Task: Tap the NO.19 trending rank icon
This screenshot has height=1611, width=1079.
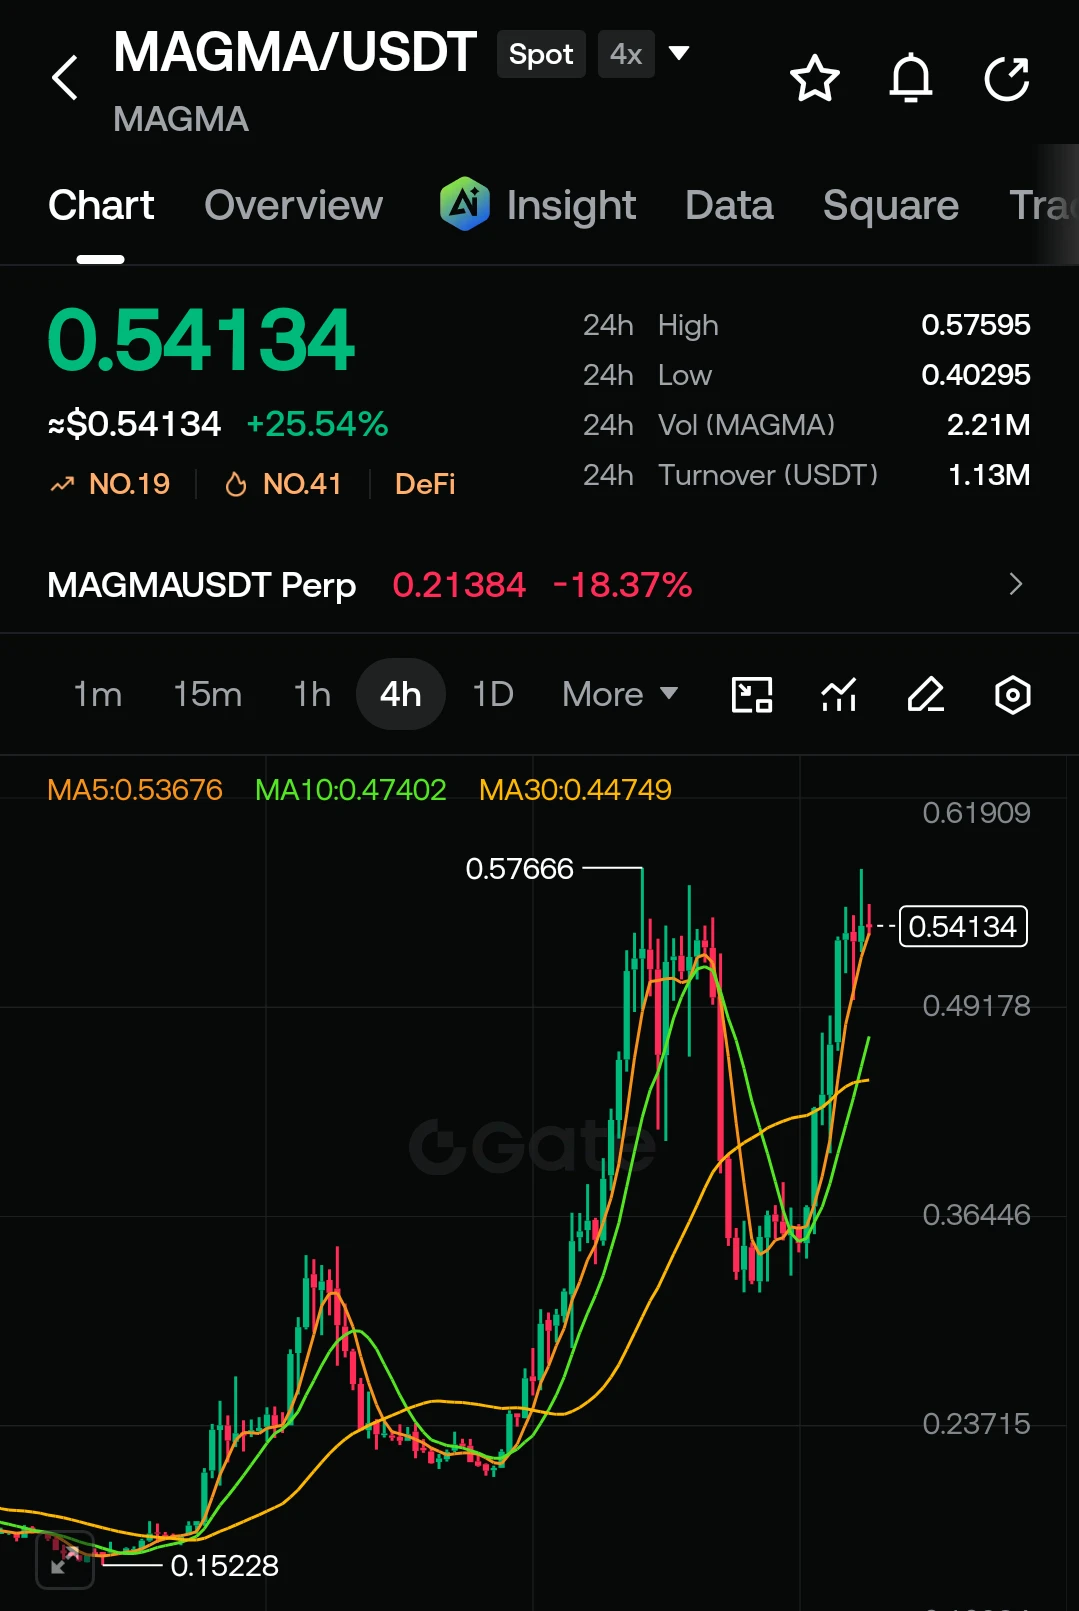Action: click(63, 485)
